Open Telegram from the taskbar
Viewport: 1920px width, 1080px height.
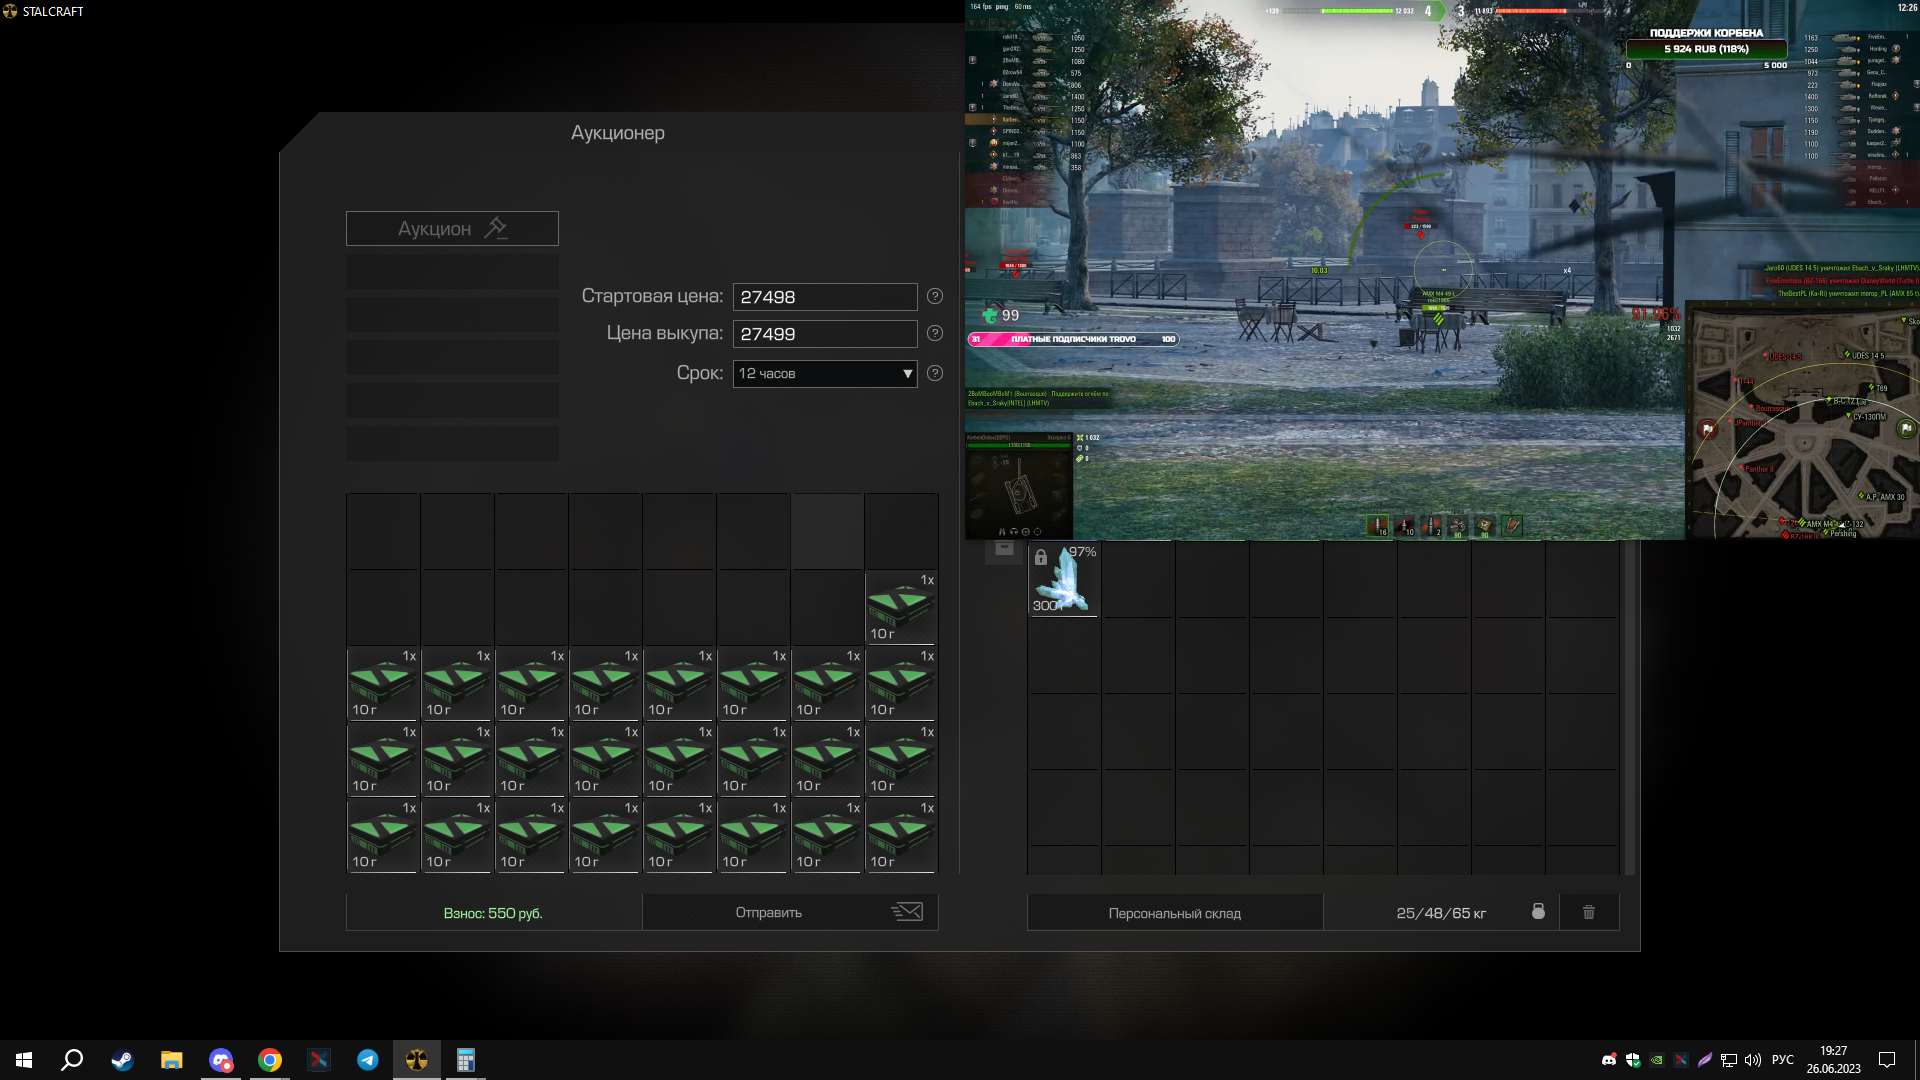click(x=368, y=1060)
